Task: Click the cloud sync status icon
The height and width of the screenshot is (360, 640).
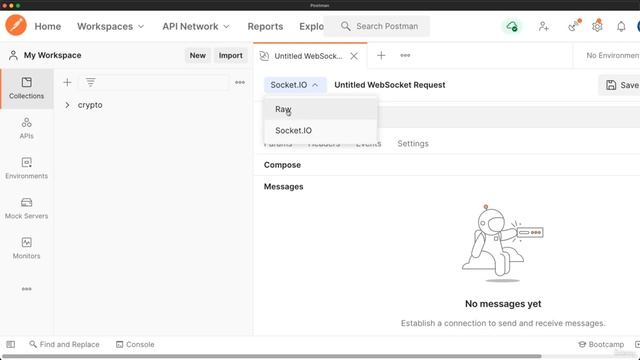Action: click(x=512, y=27)
